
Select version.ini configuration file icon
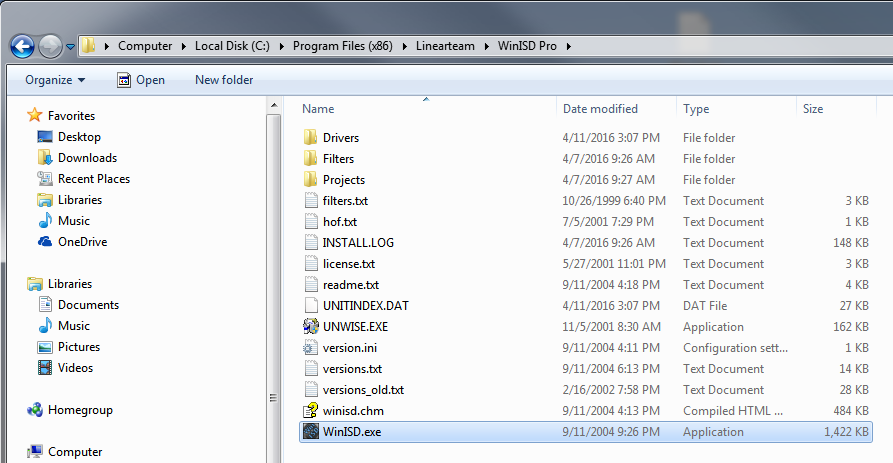310,347
